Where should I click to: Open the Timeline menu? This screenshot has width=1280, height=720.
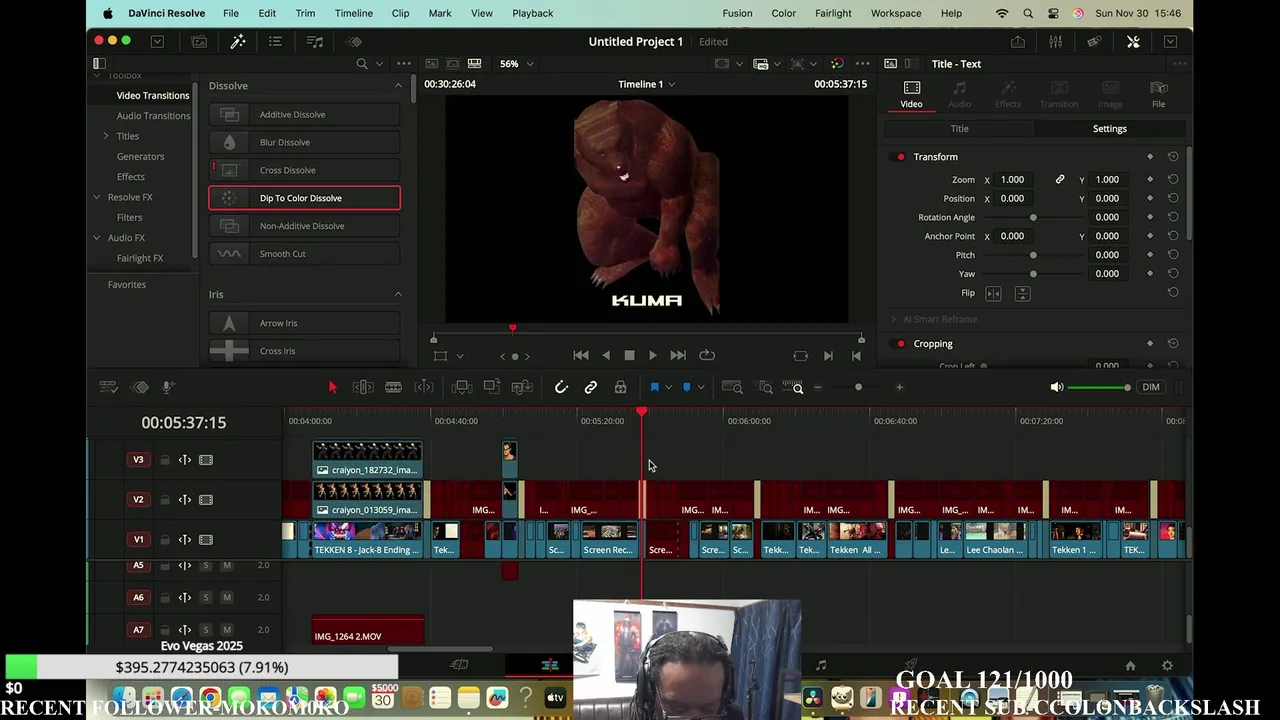[353, 13]
